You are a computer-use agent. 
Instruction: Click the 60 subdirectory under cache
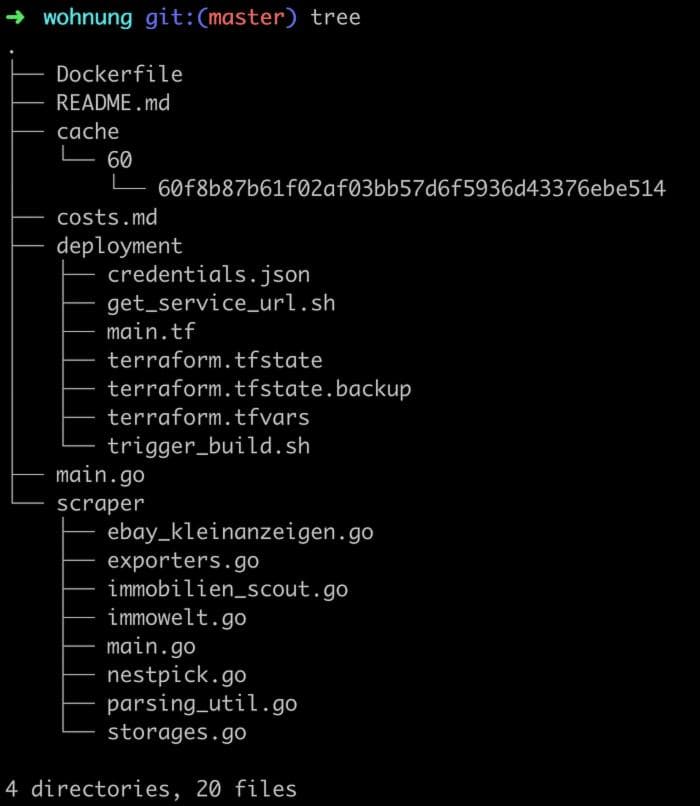(x=119, y=160)
